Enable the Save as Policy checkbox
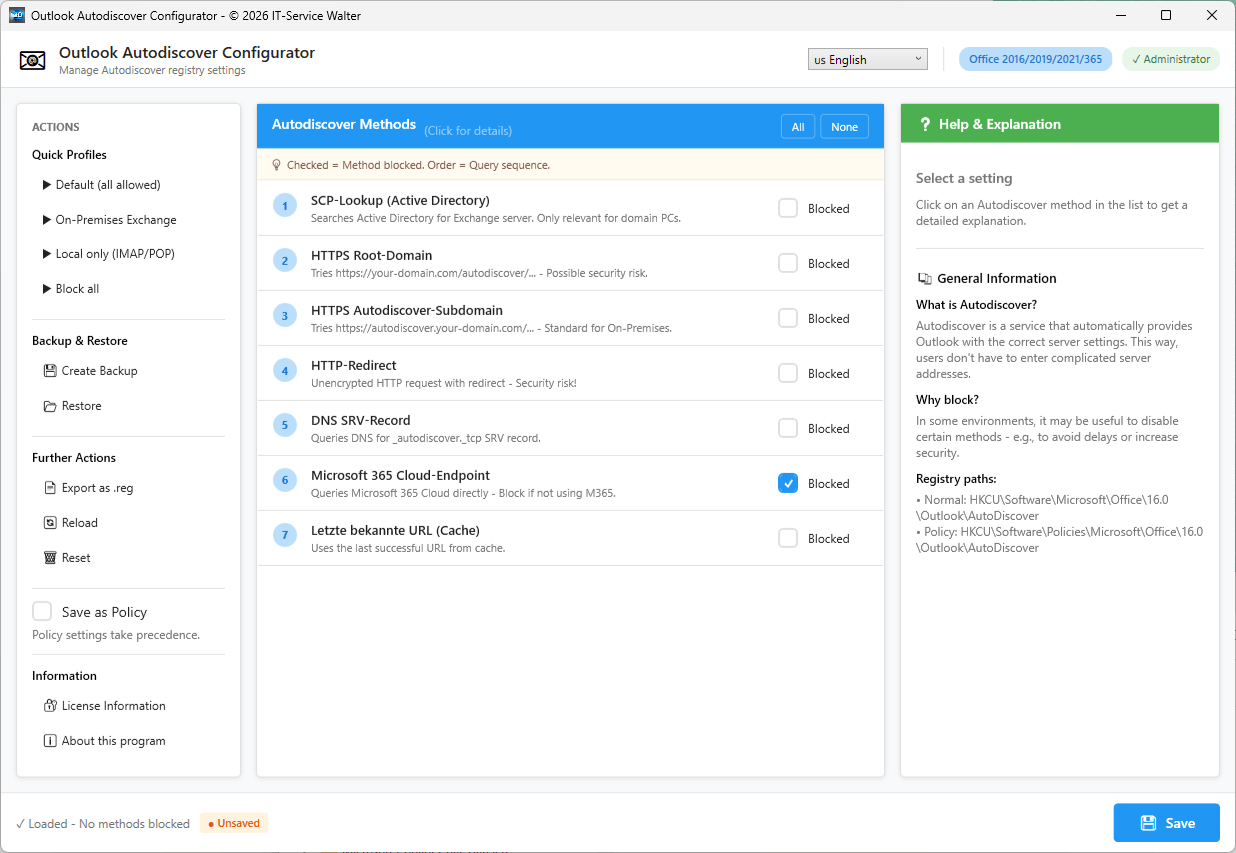Screen dimensions: 1236x853 [x=42, y=612]
